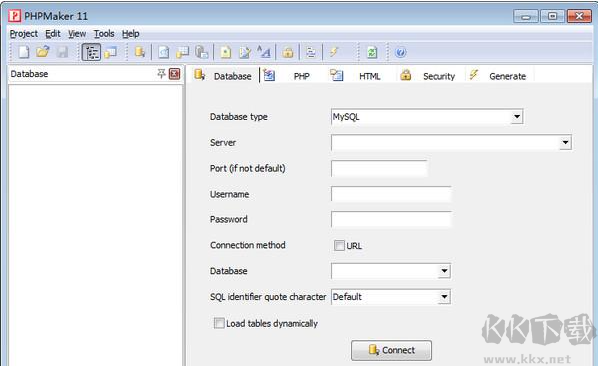Open SQL identifier quote character dropdown

tap(444, 297)
